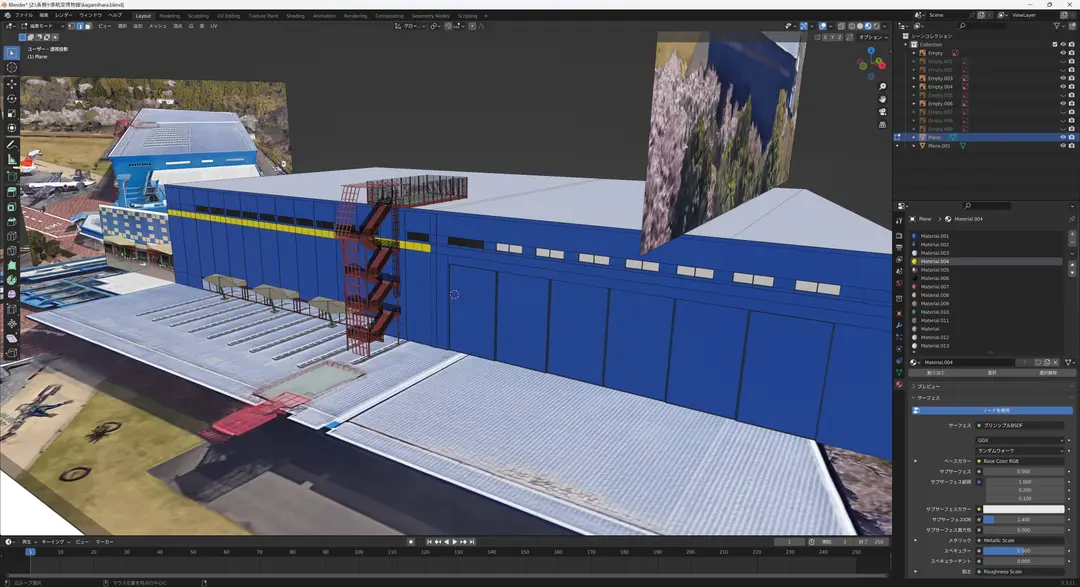Disable render camera icon for Empty.006
The height and width of the screenshot is (587, 1080).
1071,103
